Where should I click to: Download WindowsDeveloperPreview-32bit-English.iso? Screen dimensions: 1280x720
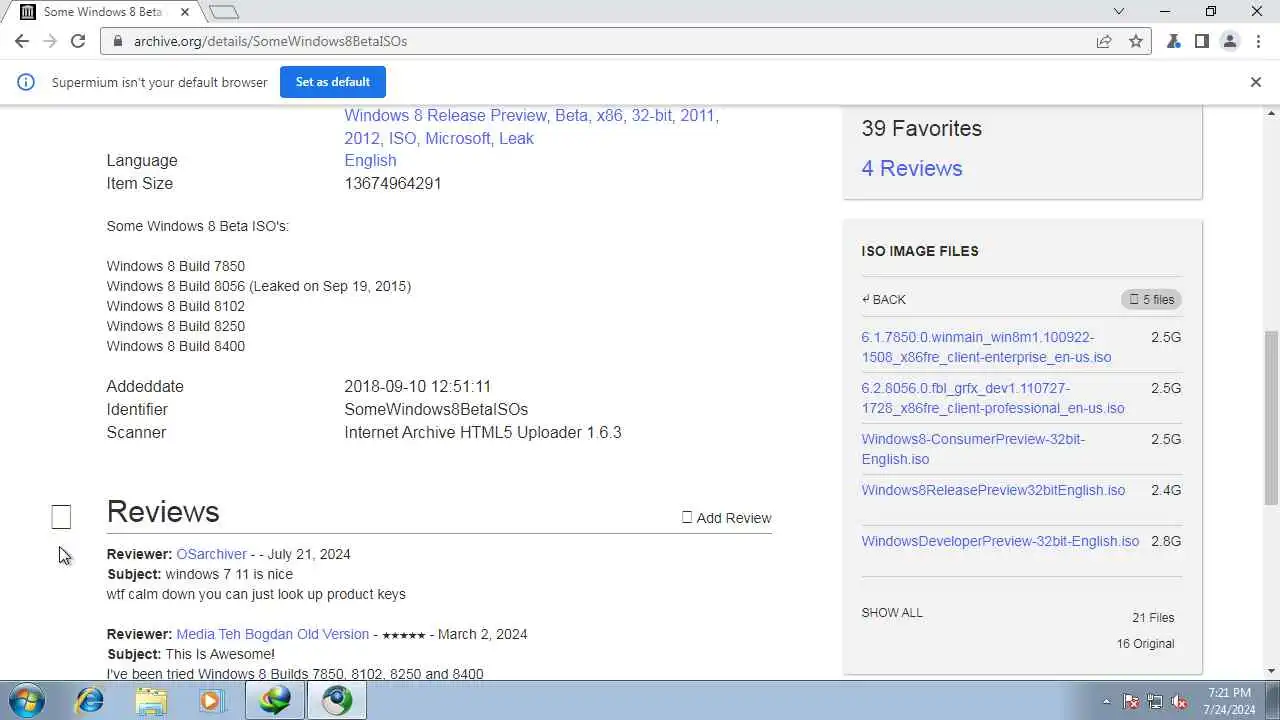tap(1000, 541)
